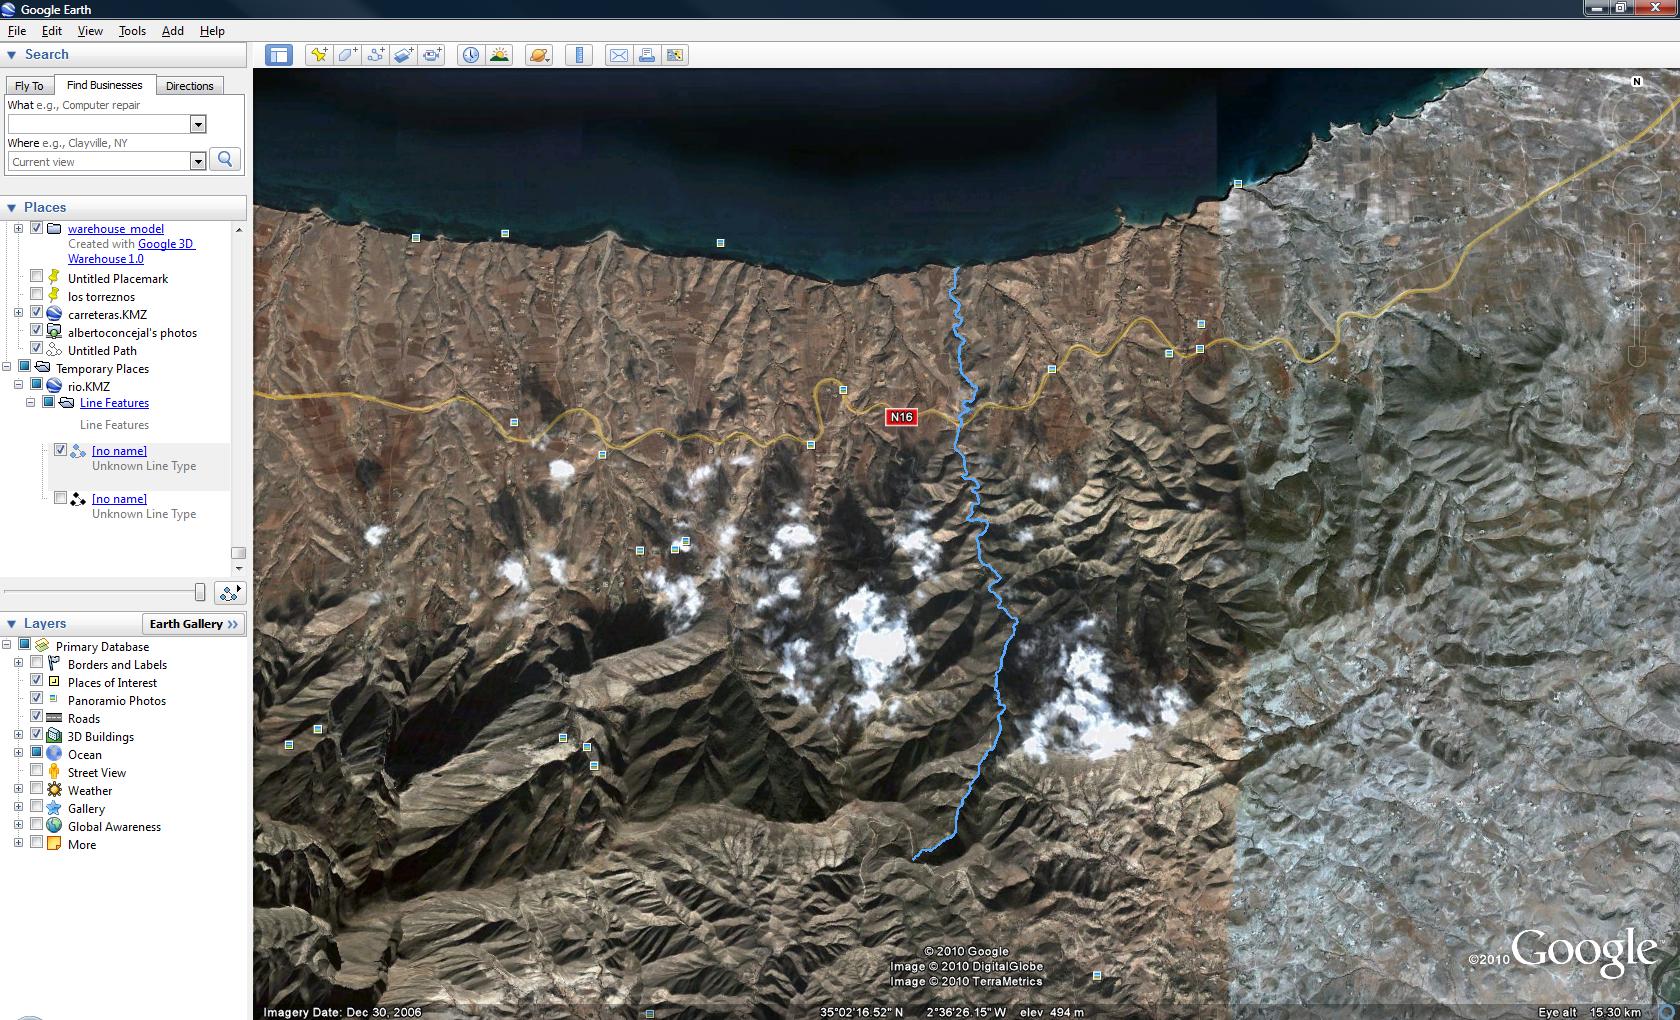Expand the Weather layer tree node
The image size is (1680, 1020).
pos(18,790)
